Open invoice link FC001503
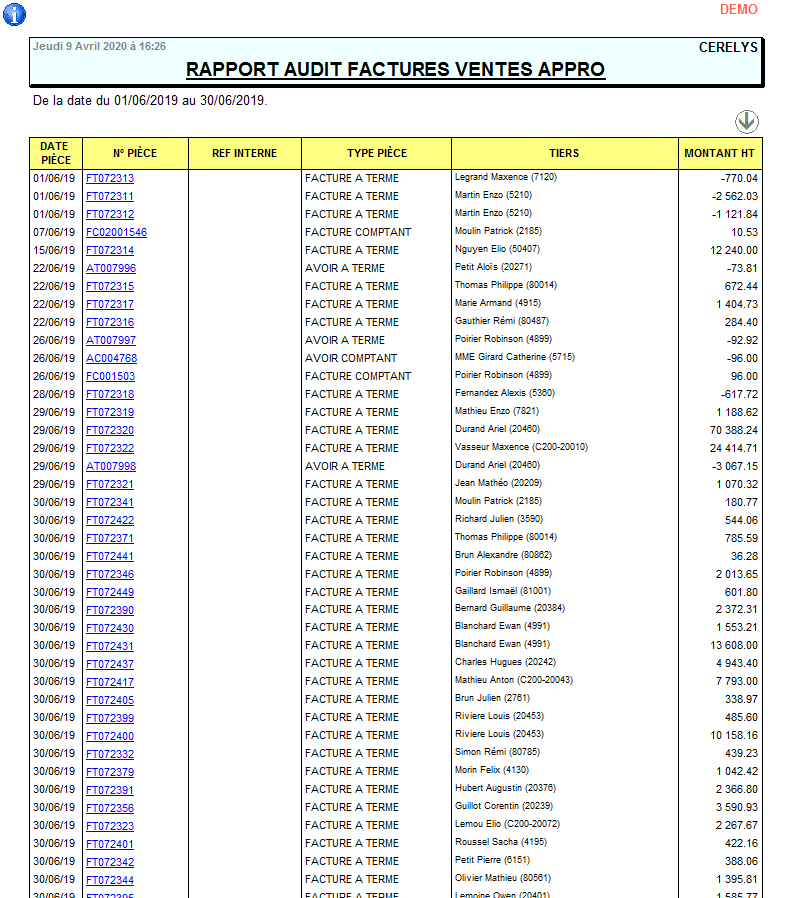Viewport: 792px width, 898px height. (x=110, y=376)
